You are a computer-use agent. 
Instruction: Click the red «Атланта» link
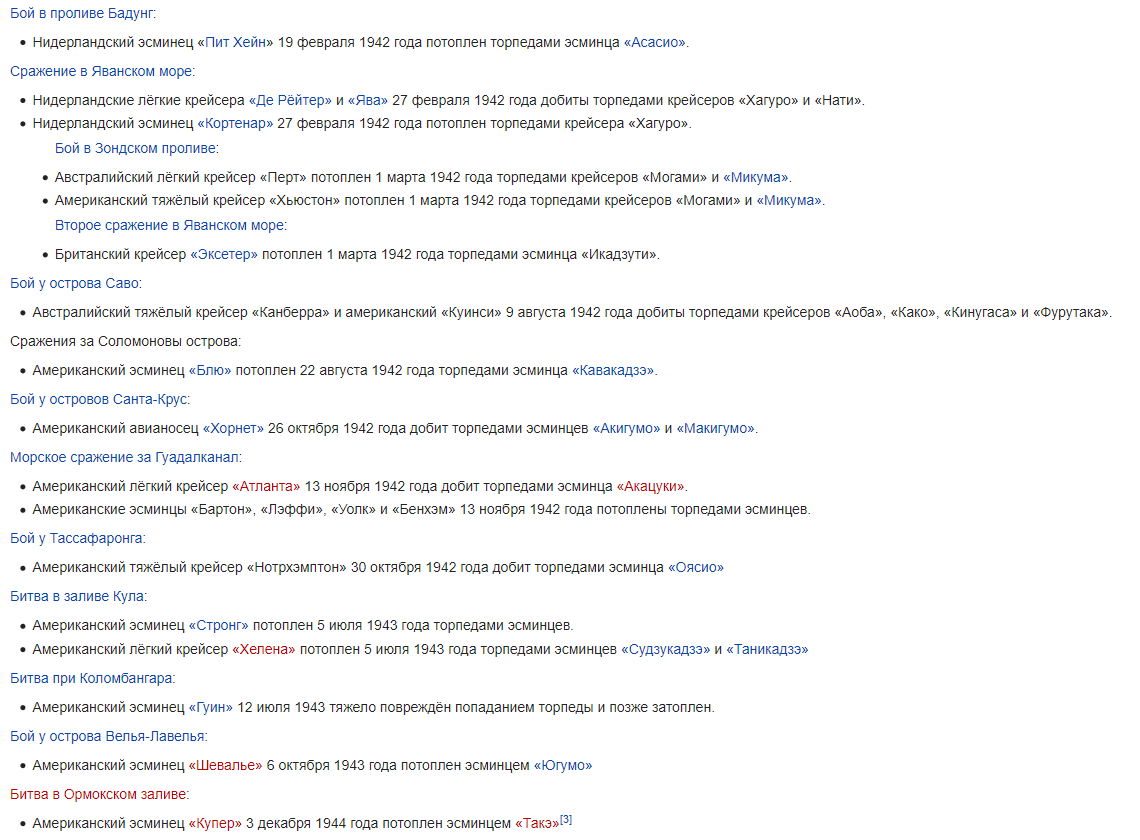point(266,487)
